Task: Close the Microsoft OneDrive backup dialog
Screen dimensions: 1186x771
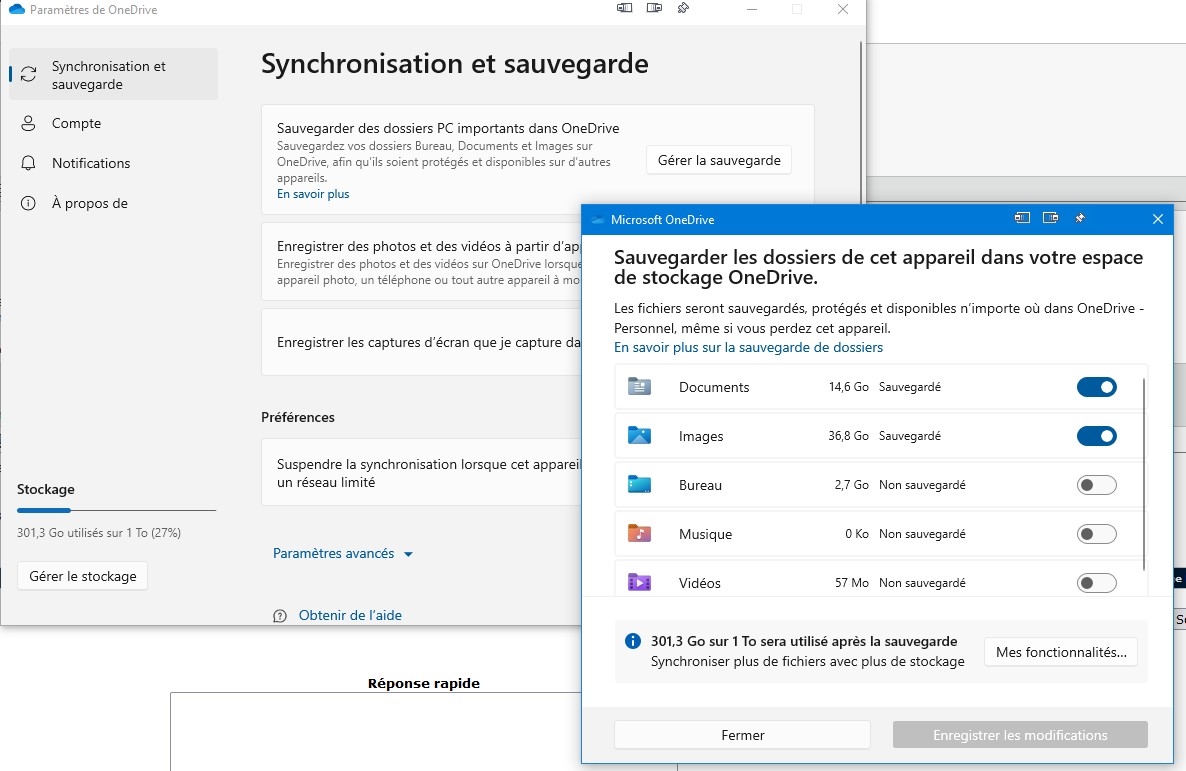Action: pos(1157,219)
